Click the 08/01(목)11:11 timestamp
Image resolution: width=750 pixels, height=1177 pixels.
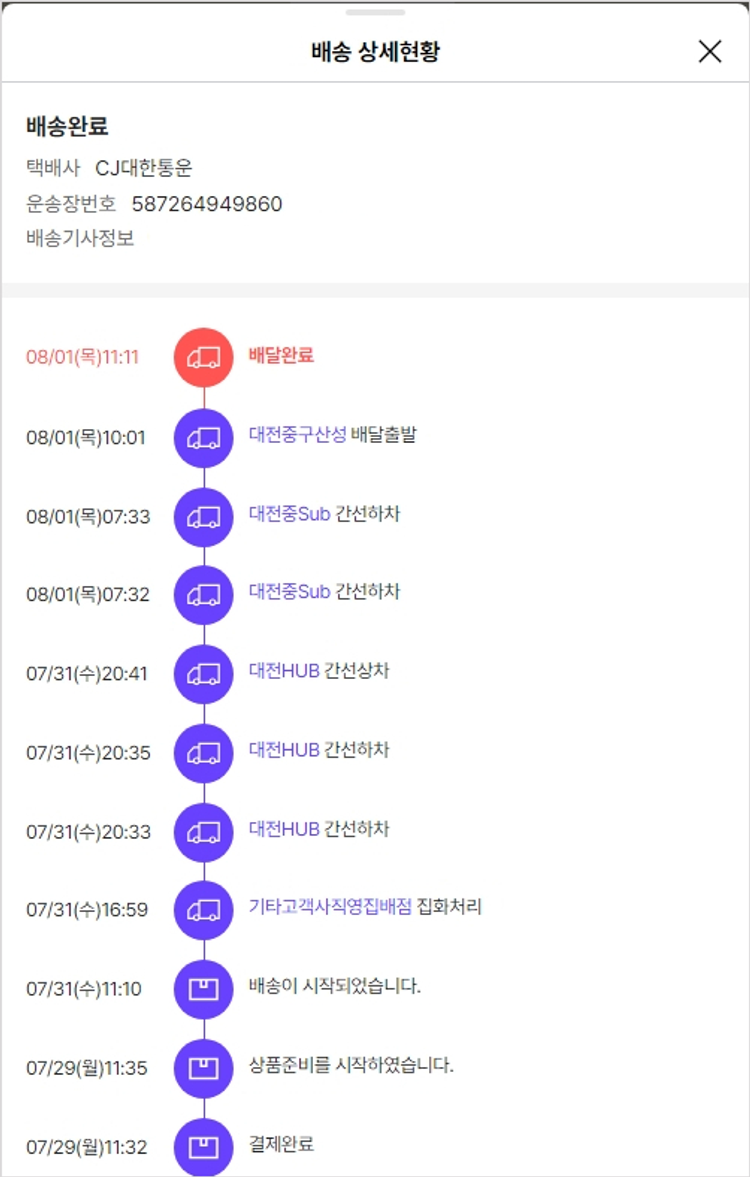(82, 358)
